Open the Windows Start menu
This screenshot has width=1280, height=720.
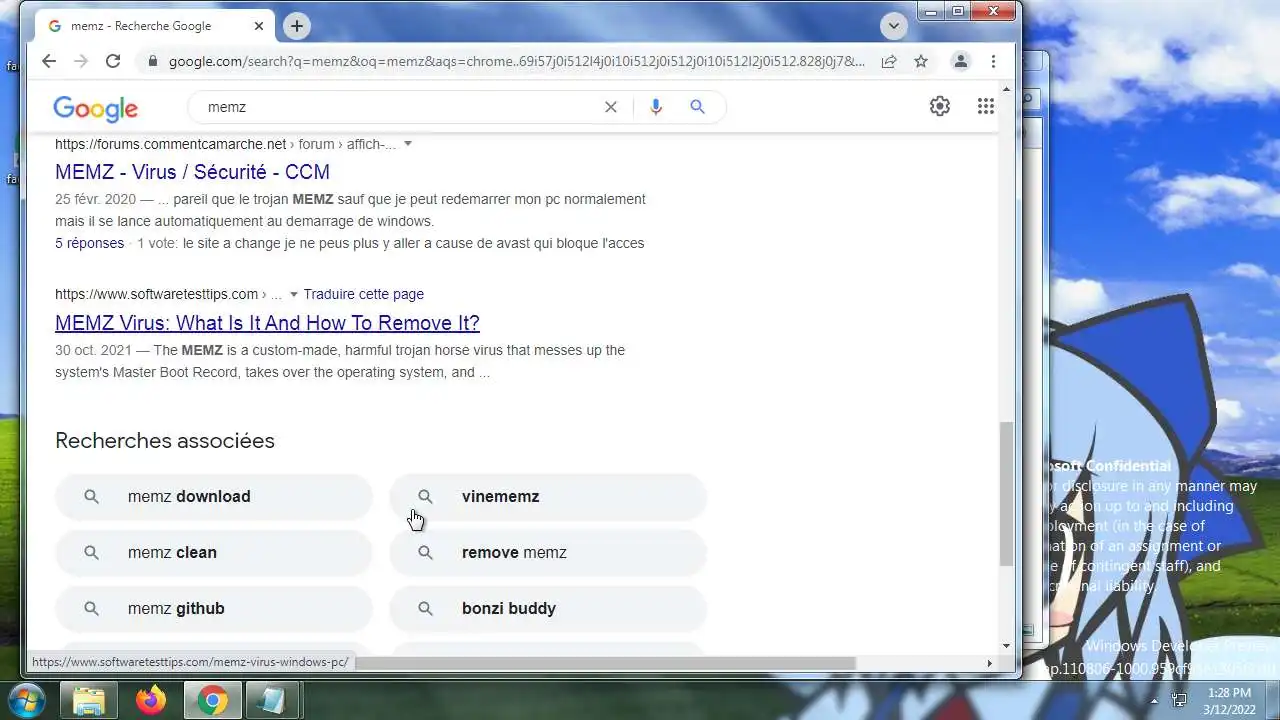point(25,700)
